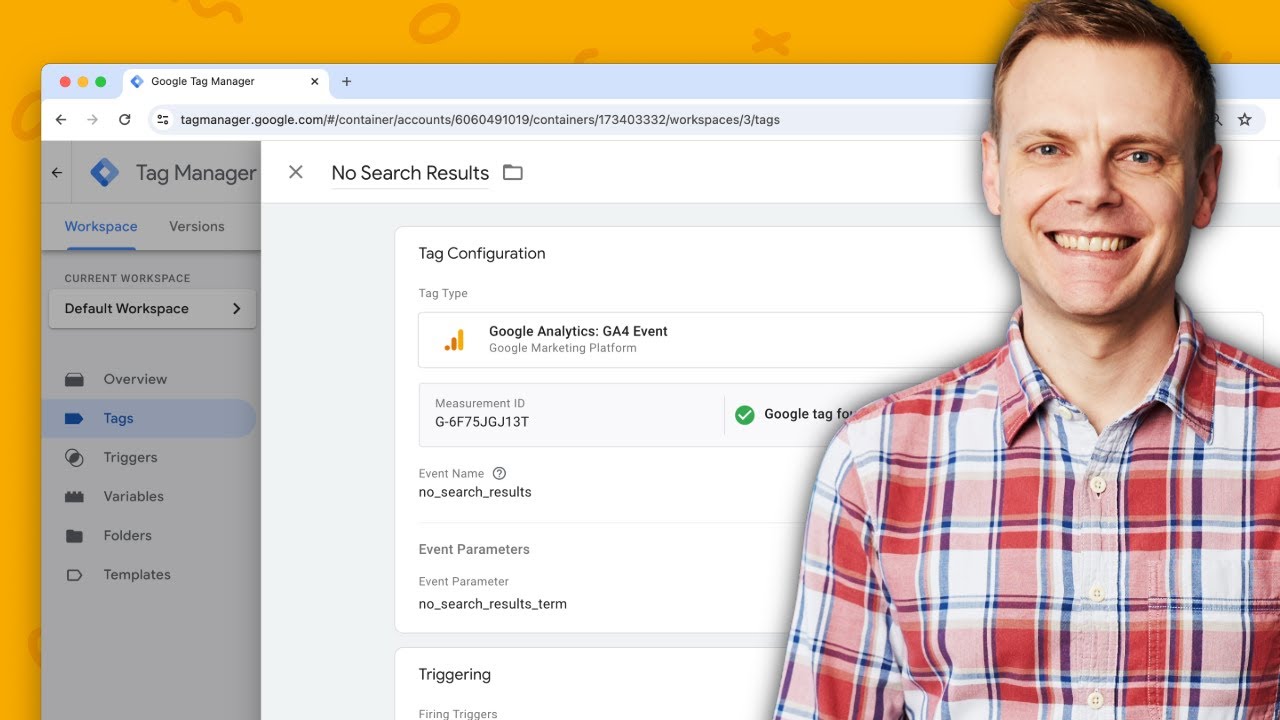Close the Google Tag Manager tab
The height and width of the screenshot is (720, 1280).
315,82
